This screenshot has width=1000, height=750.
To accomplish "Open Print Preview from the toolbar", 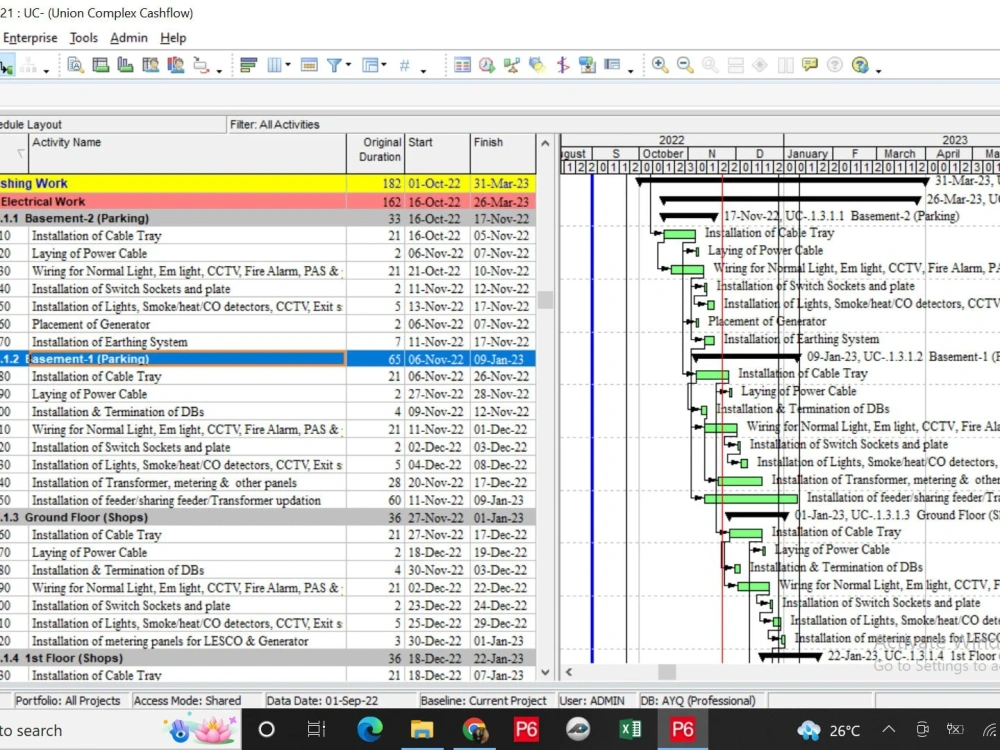I will [x=75, y=64].
